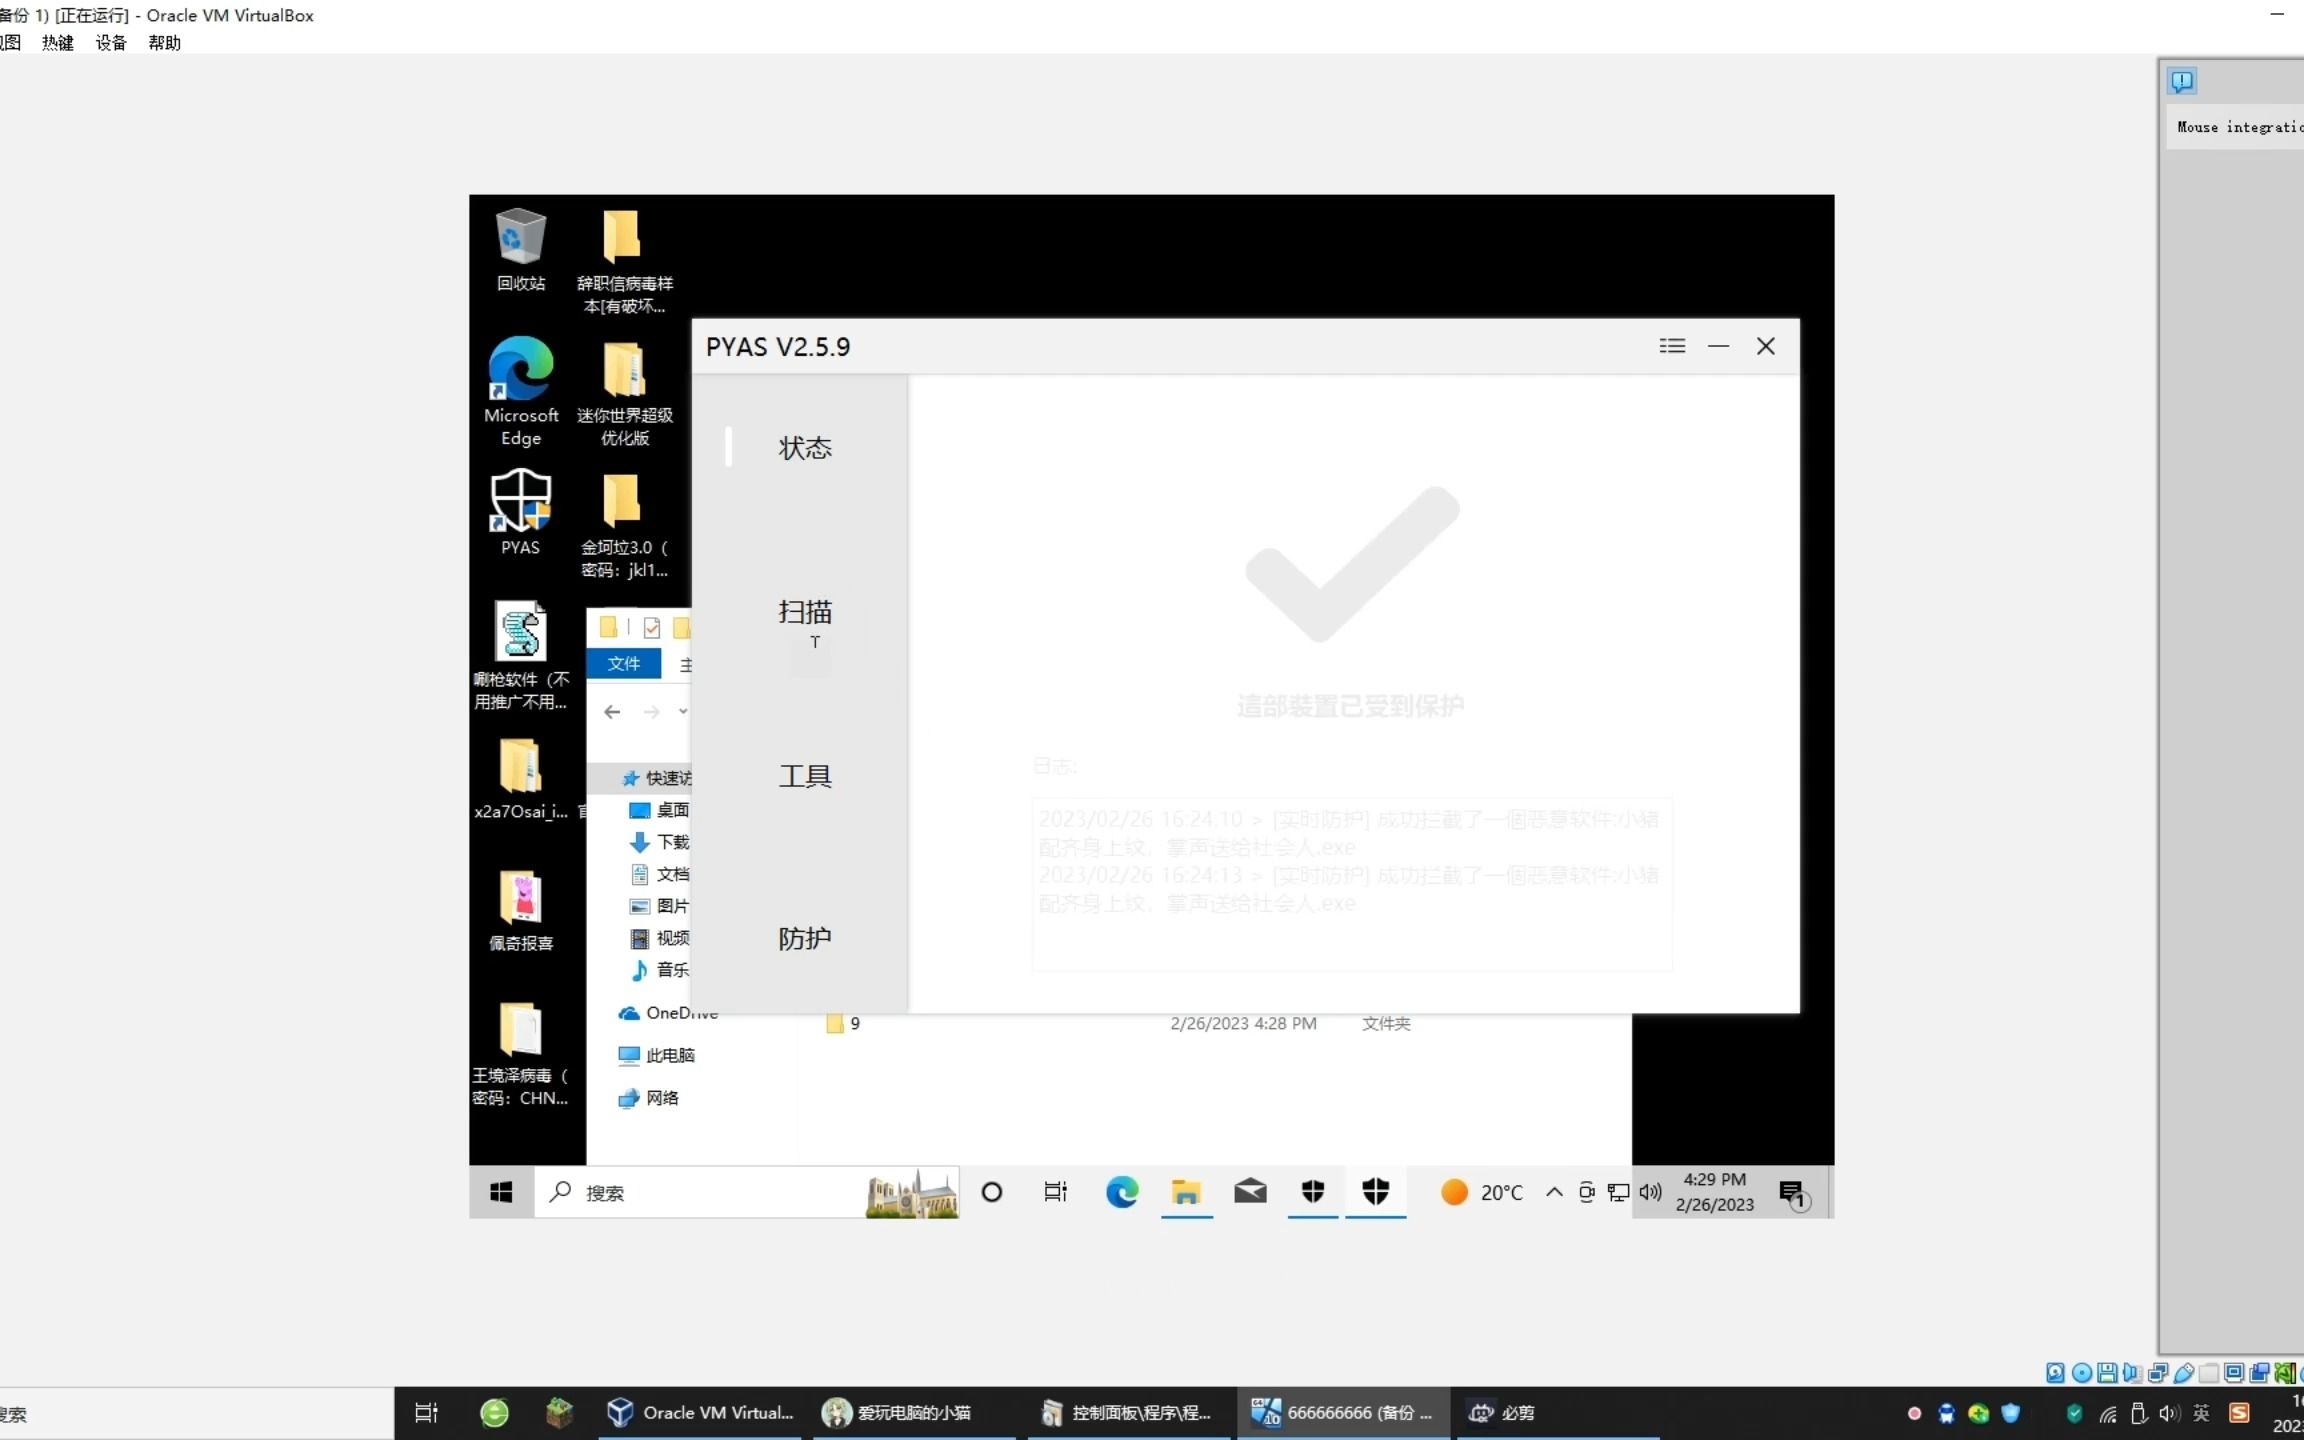The image size is (2304, 1440).
Task: Select OneDrive in File Explorer sidebar
Action: tap(668, 1013)
